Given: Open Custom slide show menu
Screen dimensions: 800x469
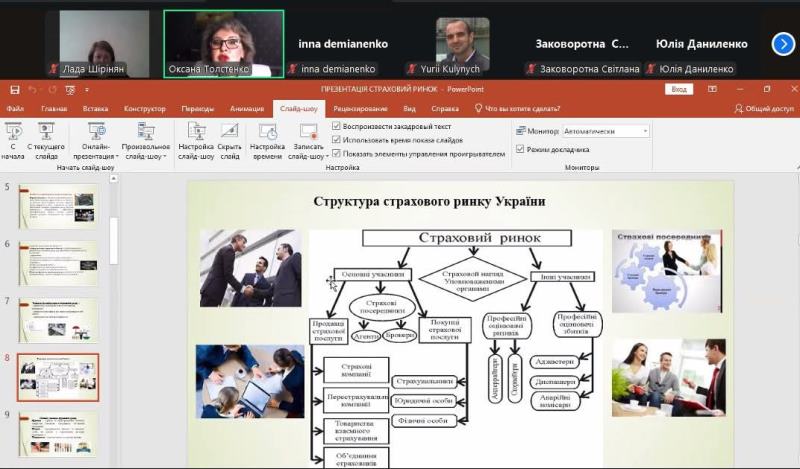Looking at the screenshot, I should click(x=146, y=131).
